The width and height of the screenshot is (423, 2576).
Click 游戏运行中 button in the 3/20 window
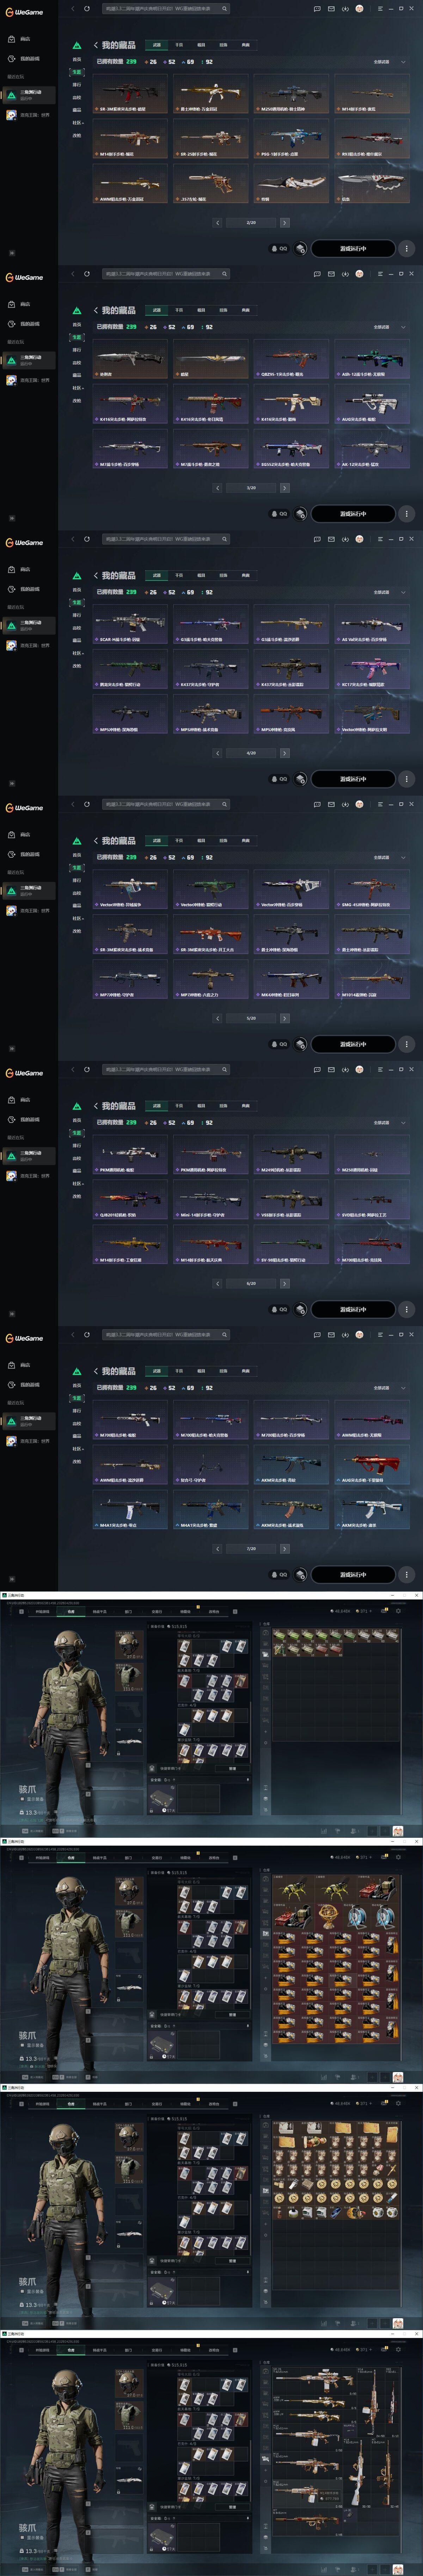(x=353, y=514)
